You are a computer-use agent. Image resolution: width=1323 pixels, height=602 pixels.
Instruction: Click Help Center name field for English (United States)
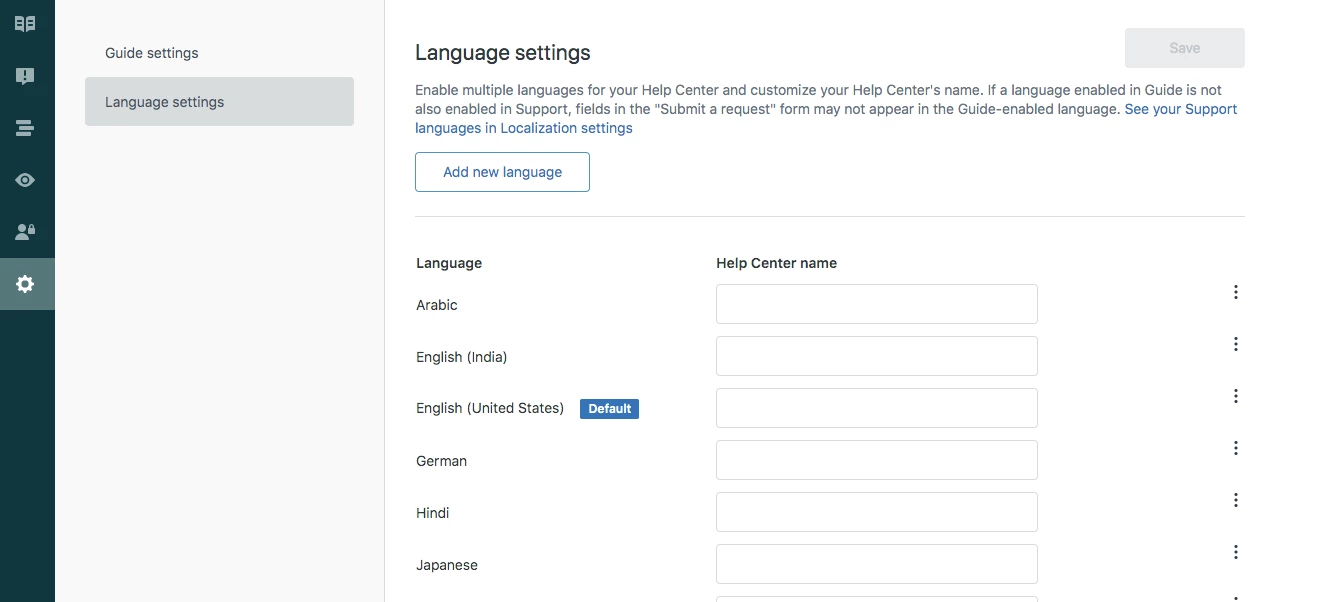click(x=876, y=408)
